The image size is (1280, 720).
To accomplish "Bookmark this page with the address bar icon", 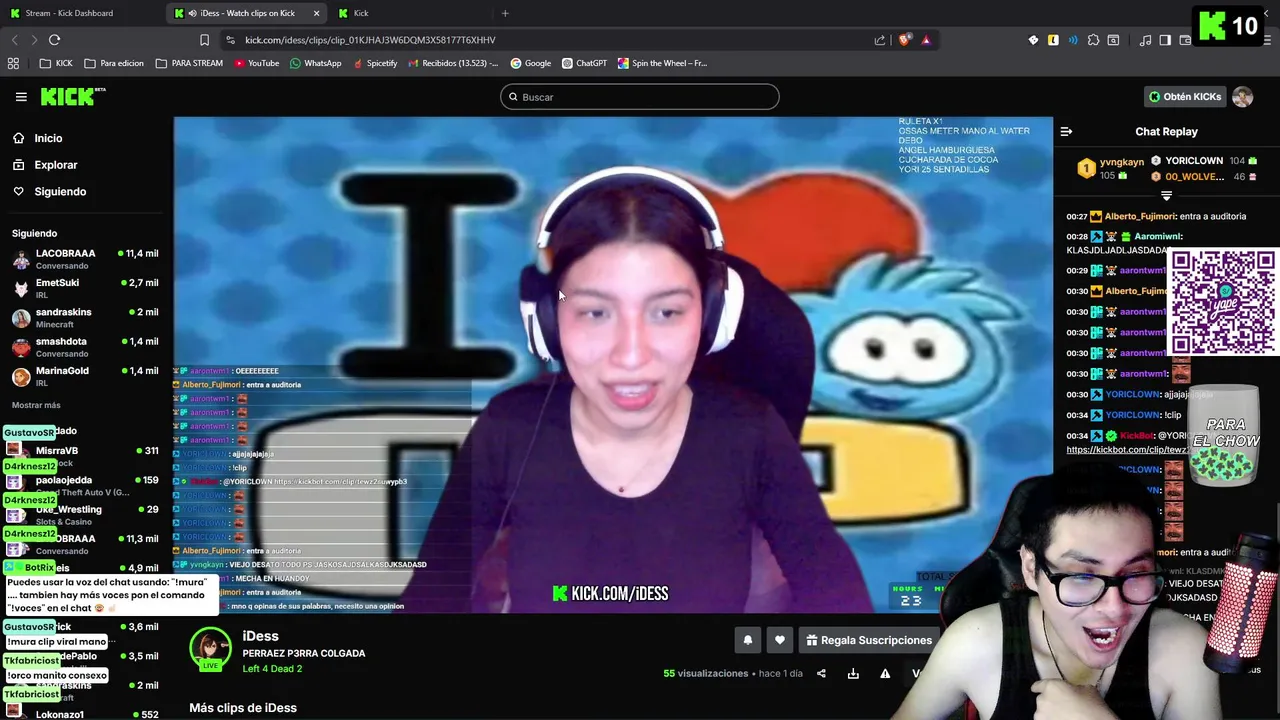I will (204, 40).
